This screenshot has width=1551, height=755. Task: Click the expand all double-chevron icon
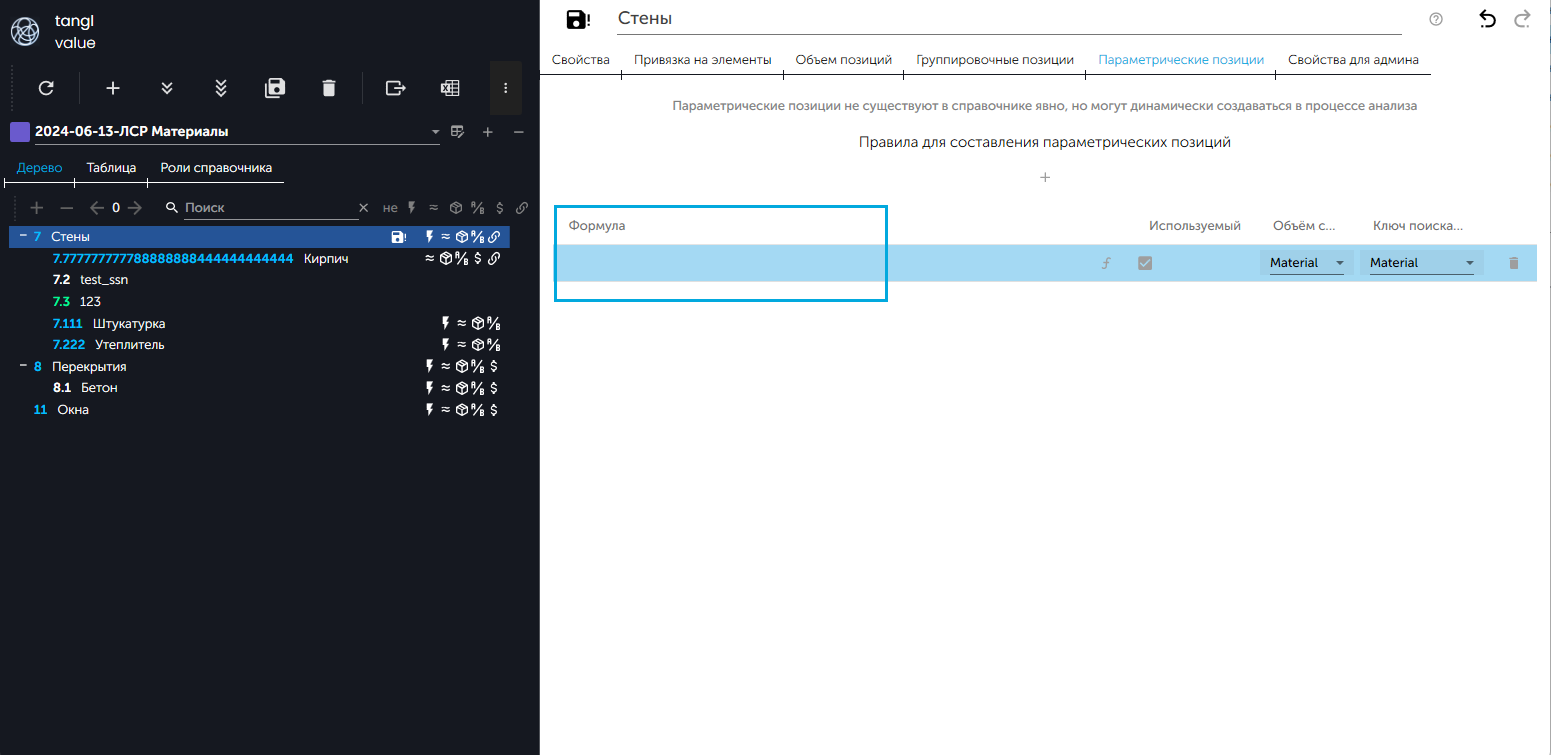221,88
